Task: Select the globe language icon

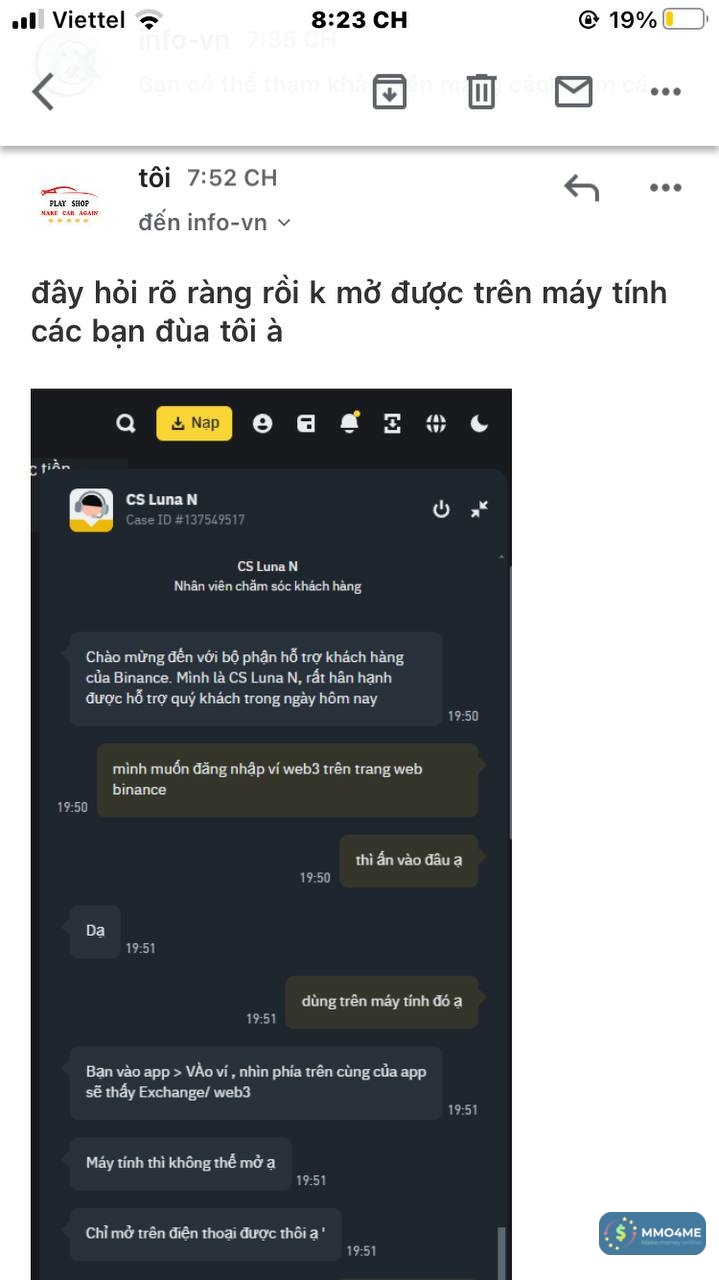Action: coord(436,424)
